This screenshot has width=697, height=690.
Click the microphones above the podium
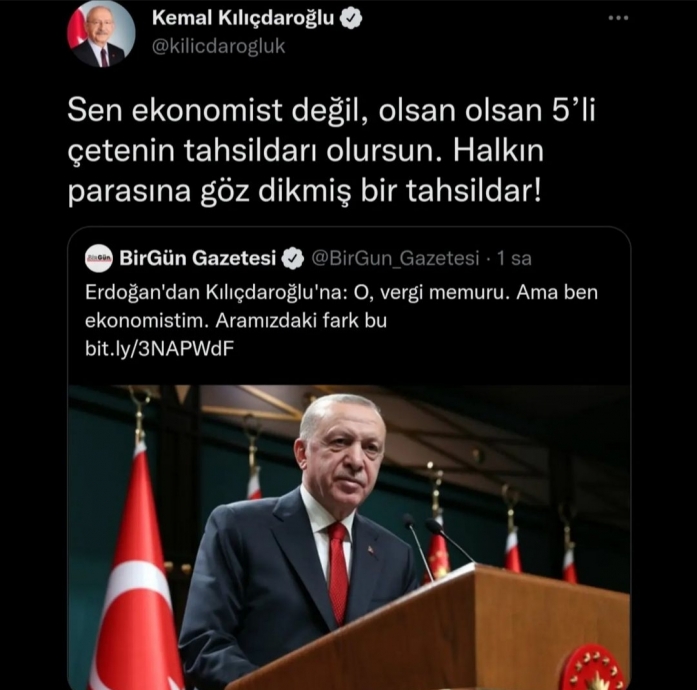coord(438,546)
